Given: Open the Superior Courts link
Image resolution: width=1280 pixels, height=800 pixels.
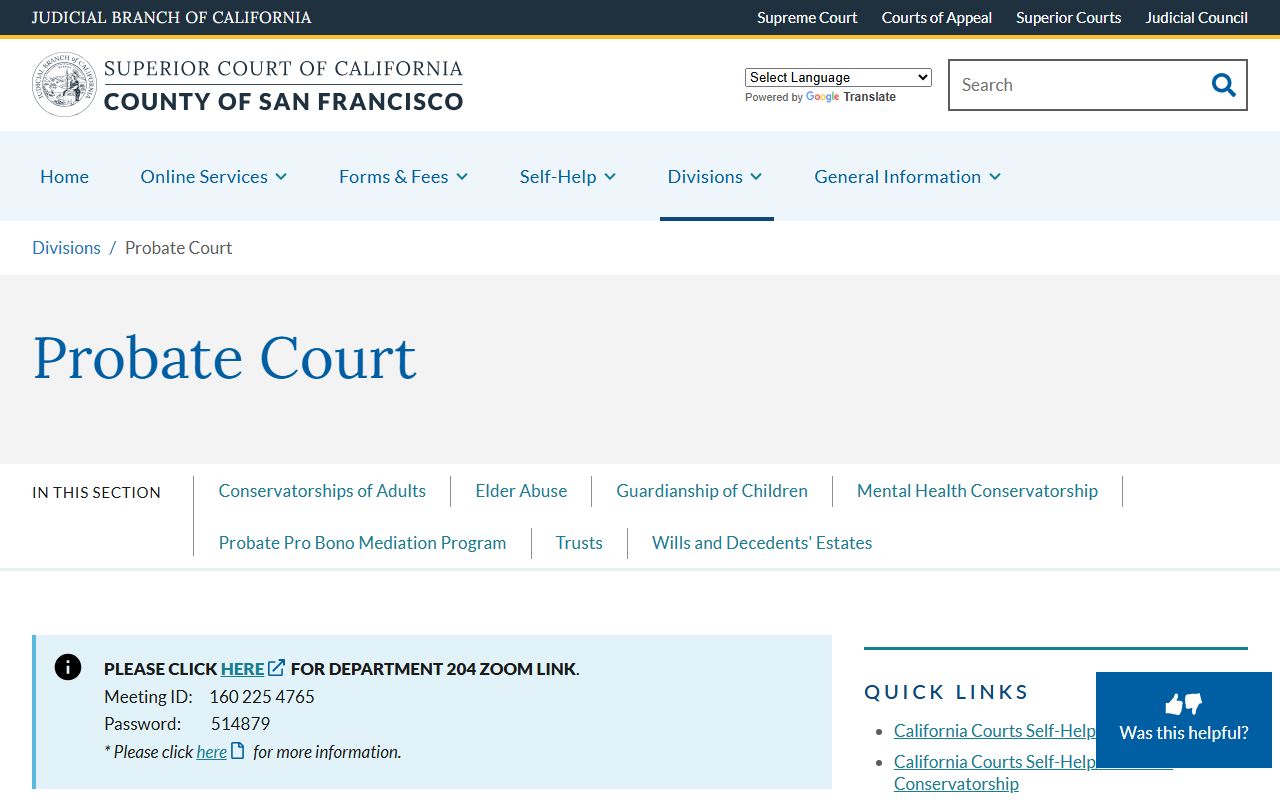Looking at the screenshot, I should pos(1068,18).
